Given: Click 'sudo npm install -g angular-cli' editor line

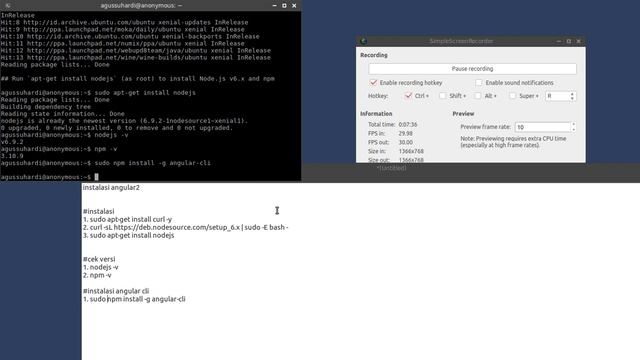Looking at the screenshot, I should [x=134, y=299].
